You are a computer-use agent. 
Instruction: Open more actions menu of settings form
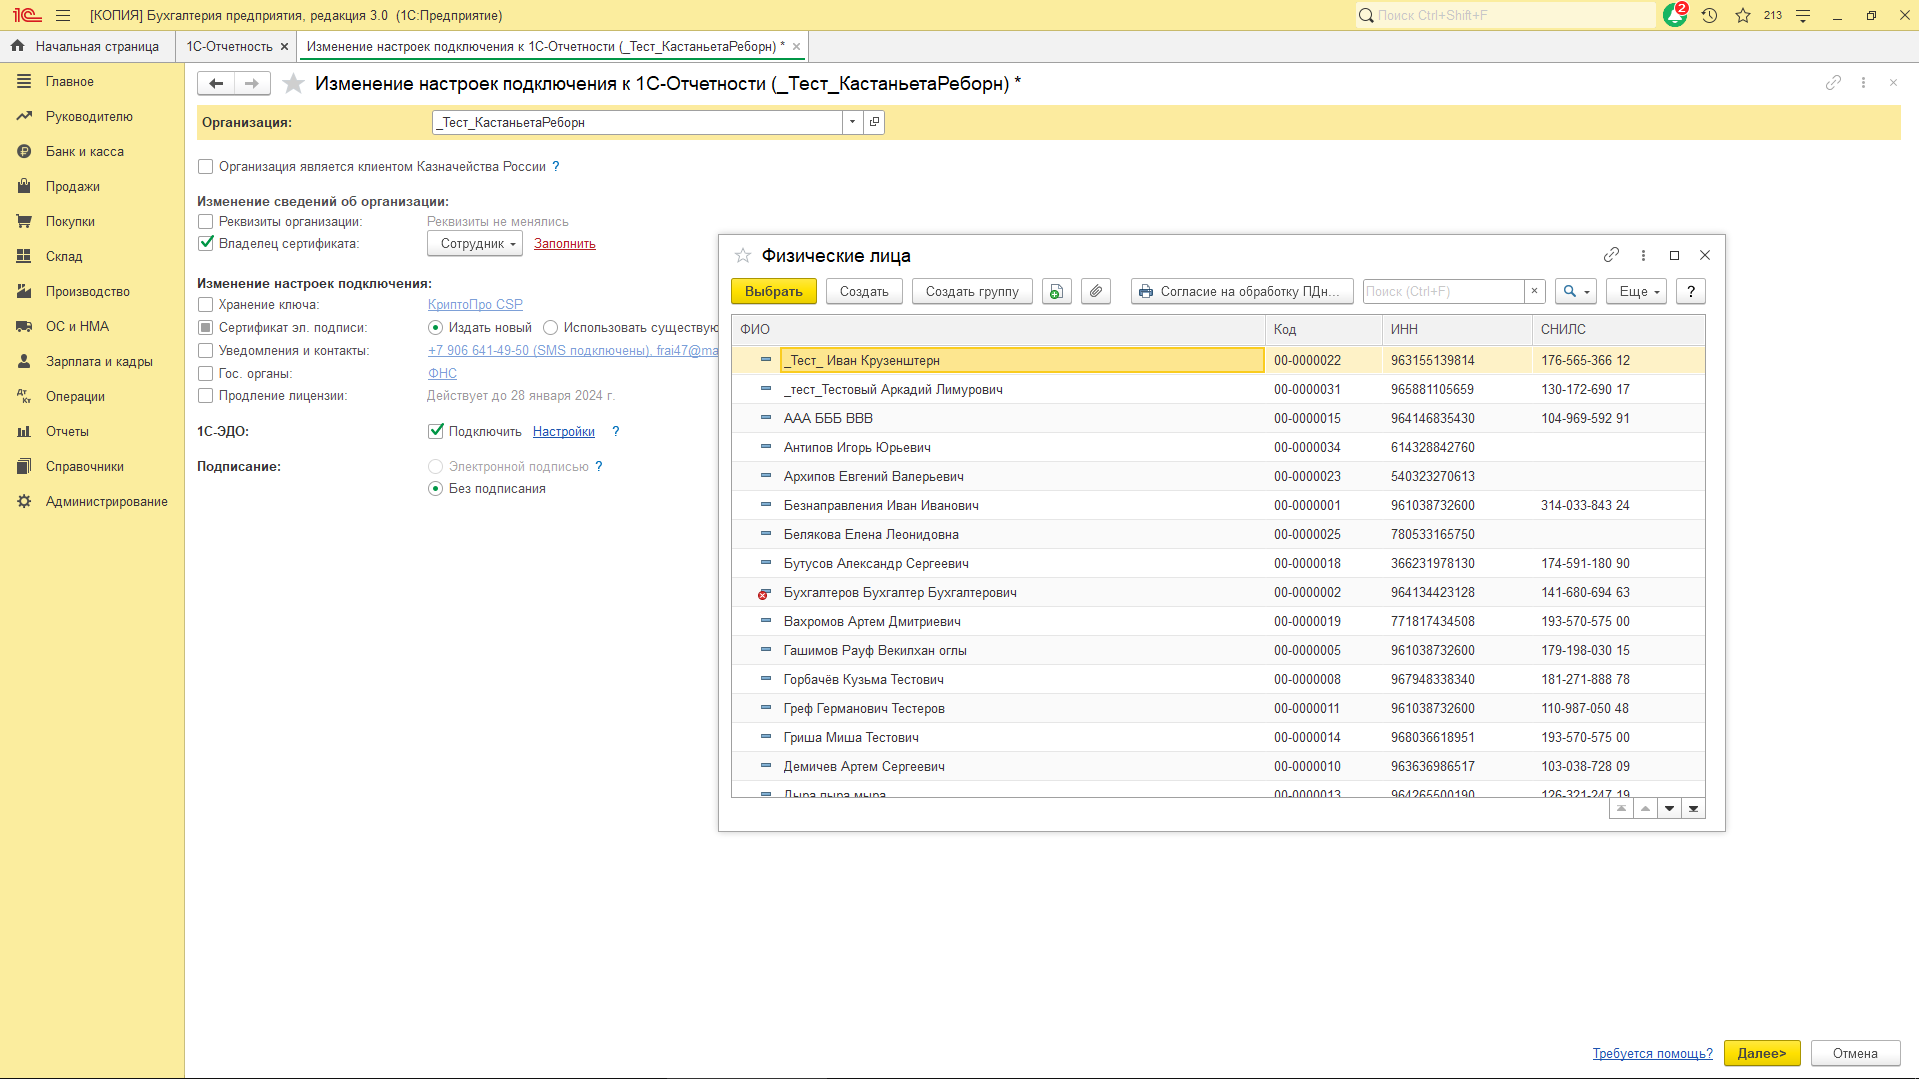(x=1863, y=83)
